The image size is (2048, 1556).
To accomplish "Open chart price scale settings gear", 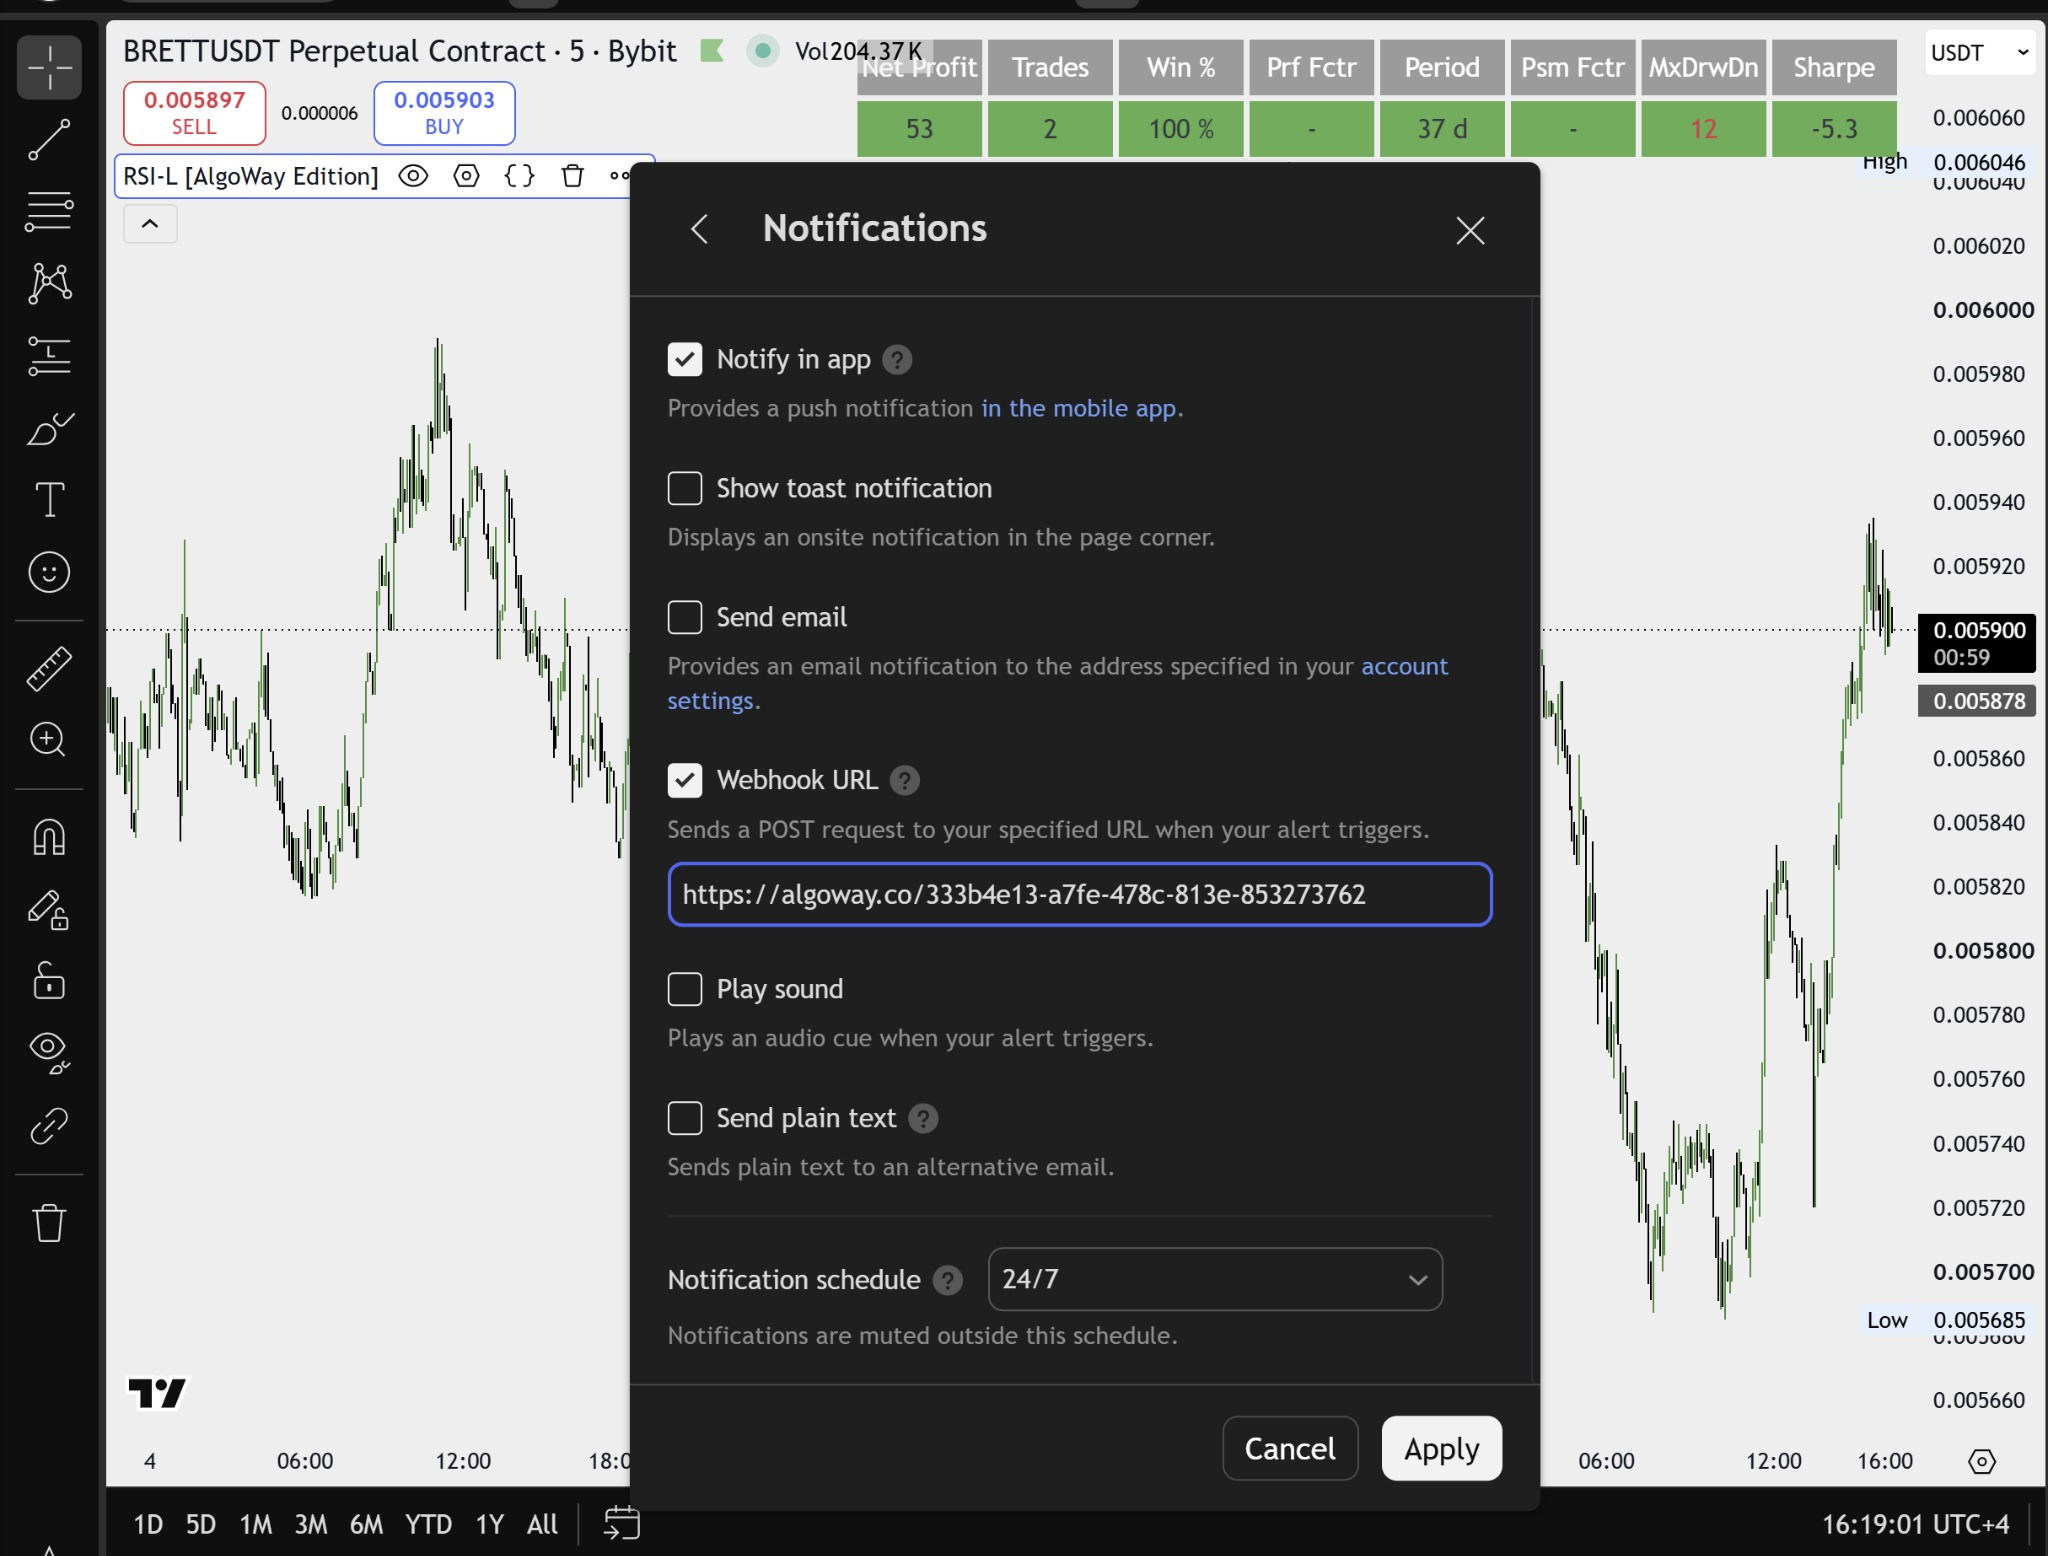I will [x=1981, y=1461].
